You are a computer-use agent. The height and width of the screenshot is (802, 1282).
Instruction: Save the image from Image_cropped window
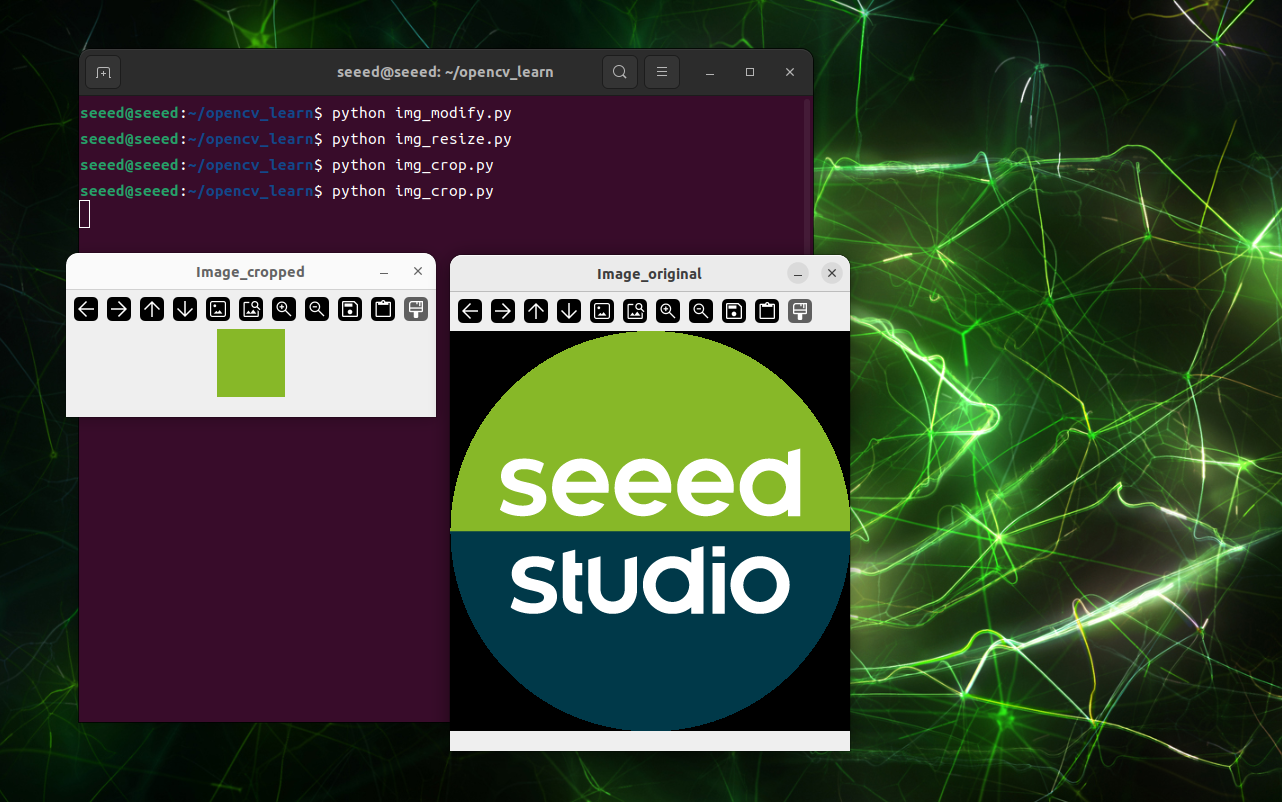pyautogui.click(x=350, y=309)
